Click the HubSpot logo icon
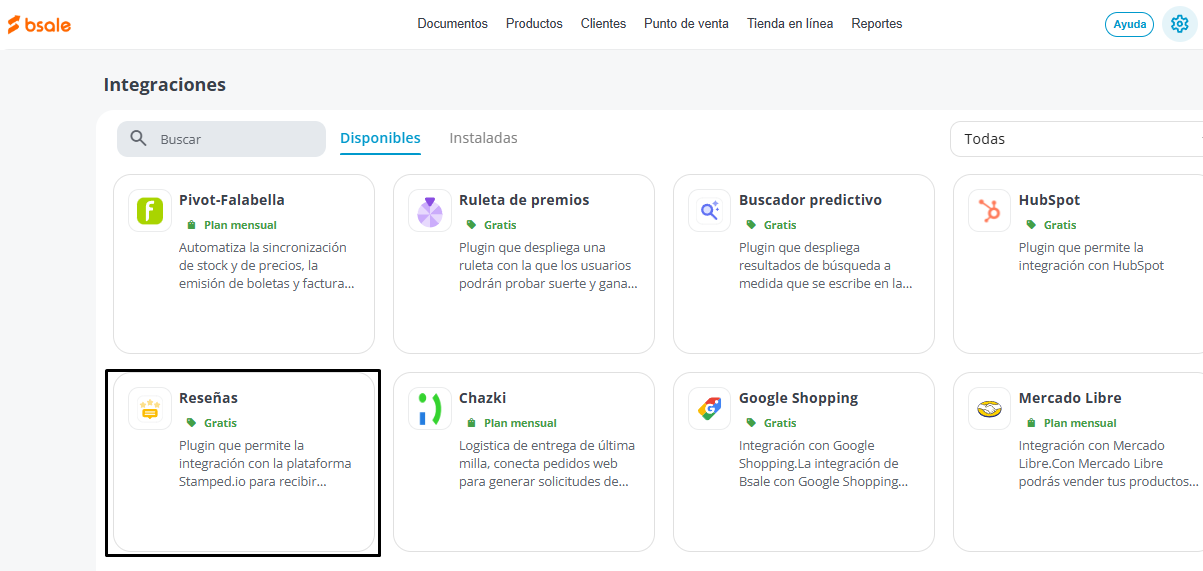Viewport: 1203px width, 571px height. point(990,211)
